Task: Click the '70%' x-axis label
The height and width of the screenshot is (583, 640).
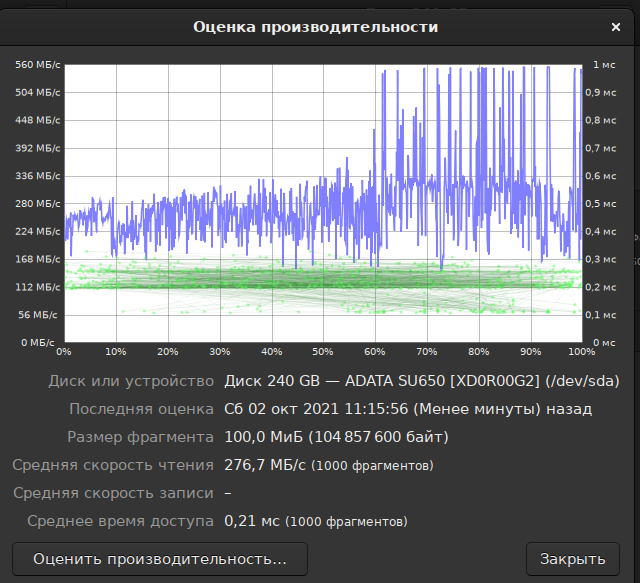Action: tap(427, 352)
